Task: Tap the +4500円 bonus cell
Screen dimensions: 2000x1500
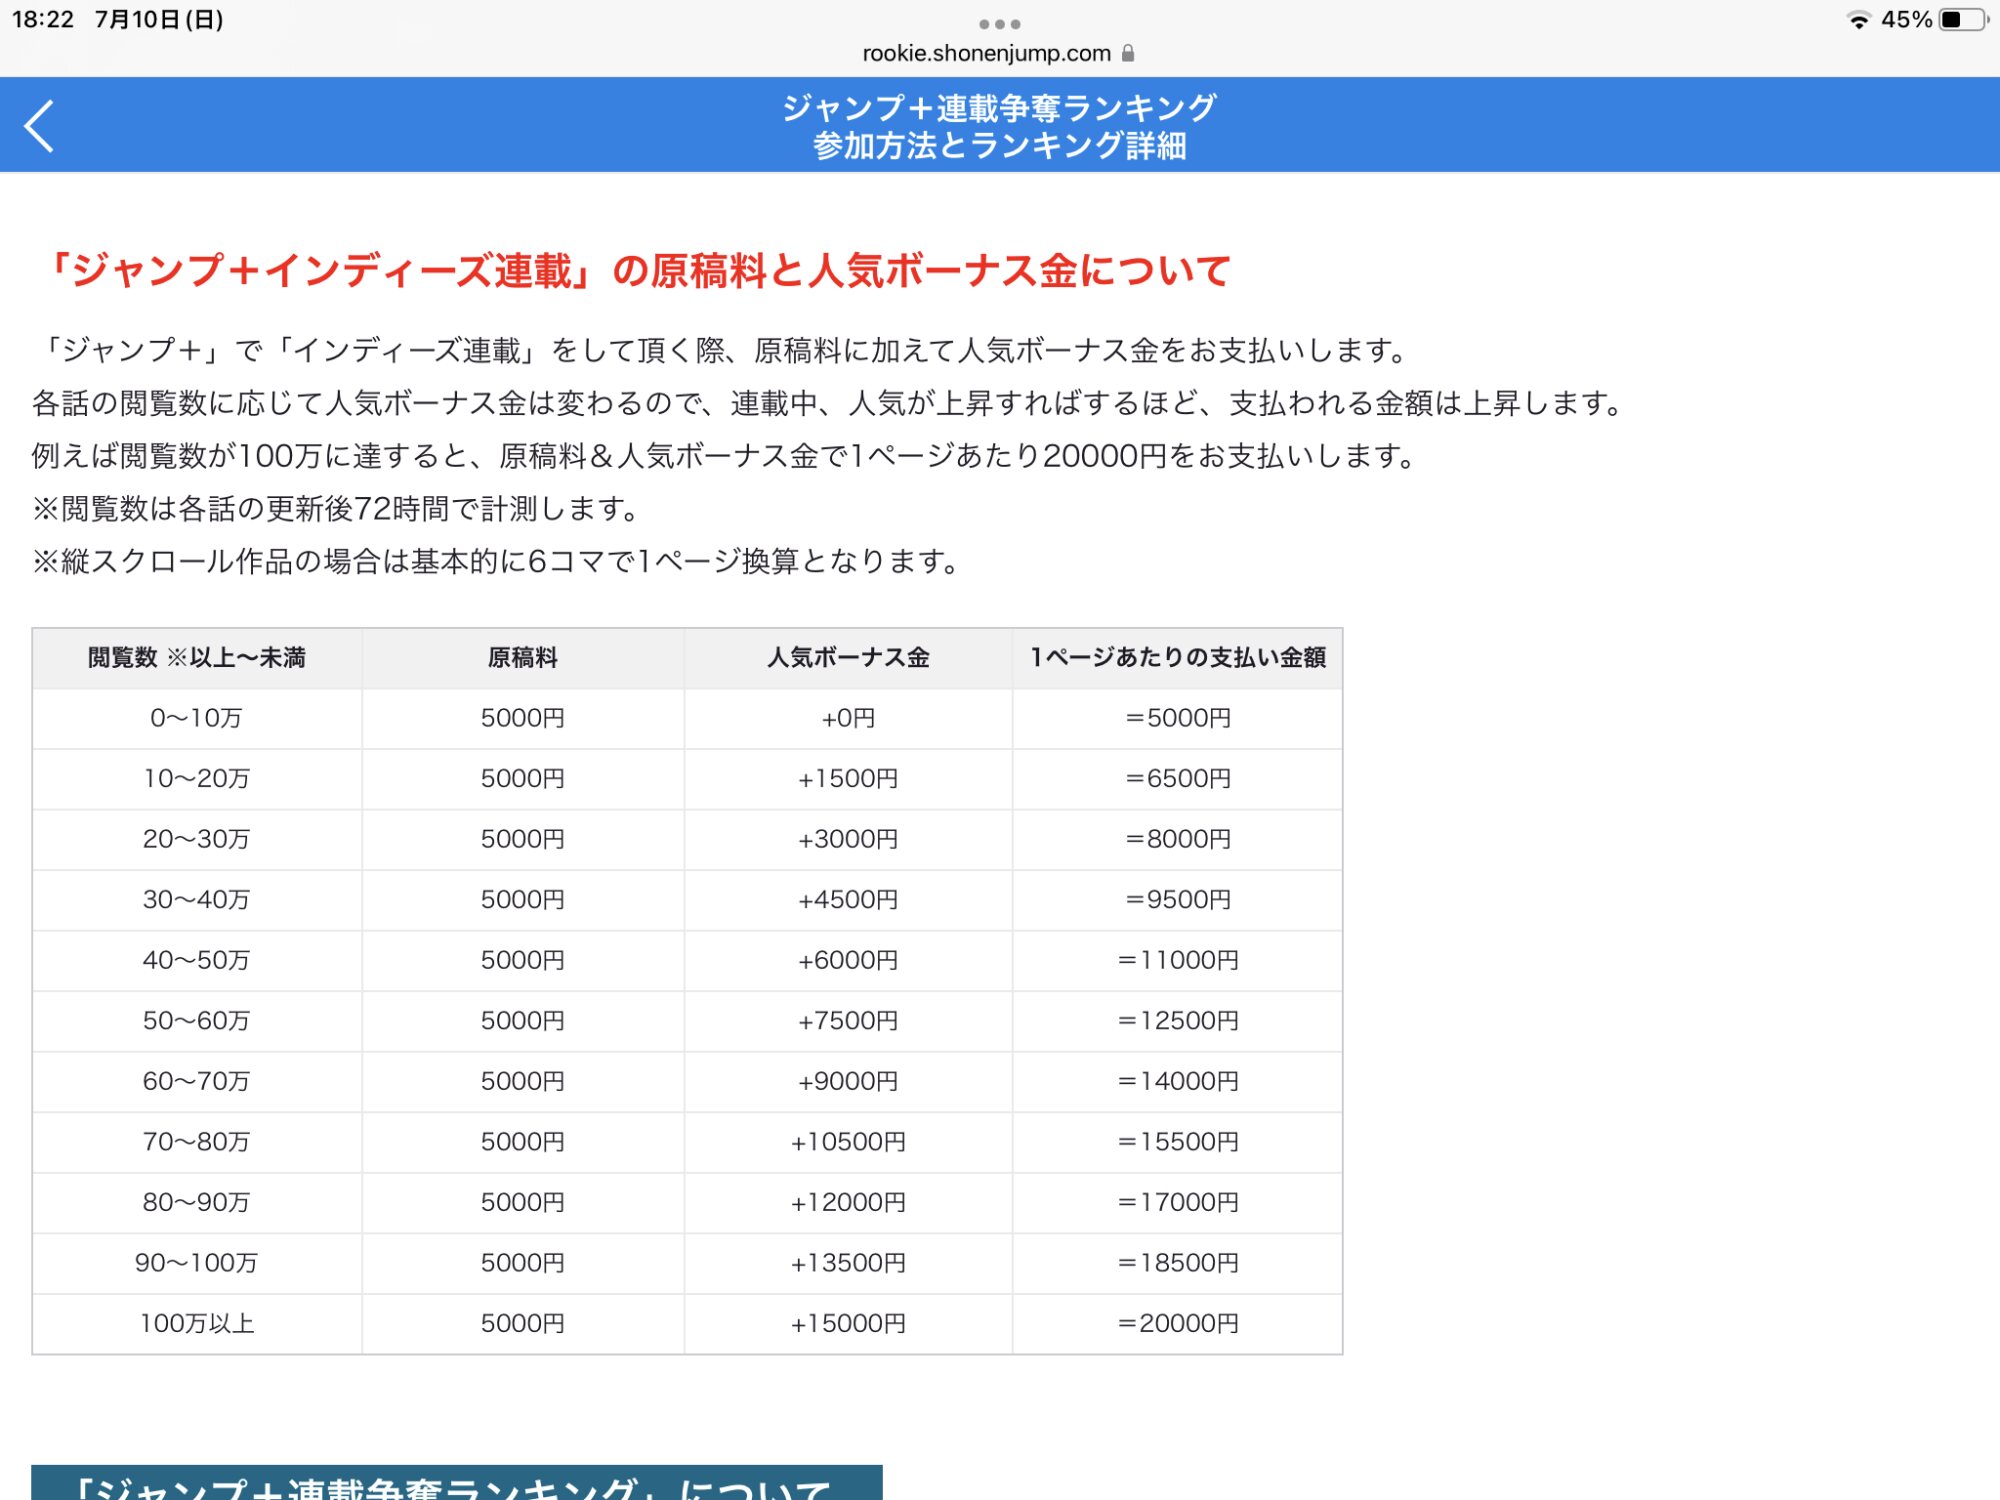Action: [848, 900]
